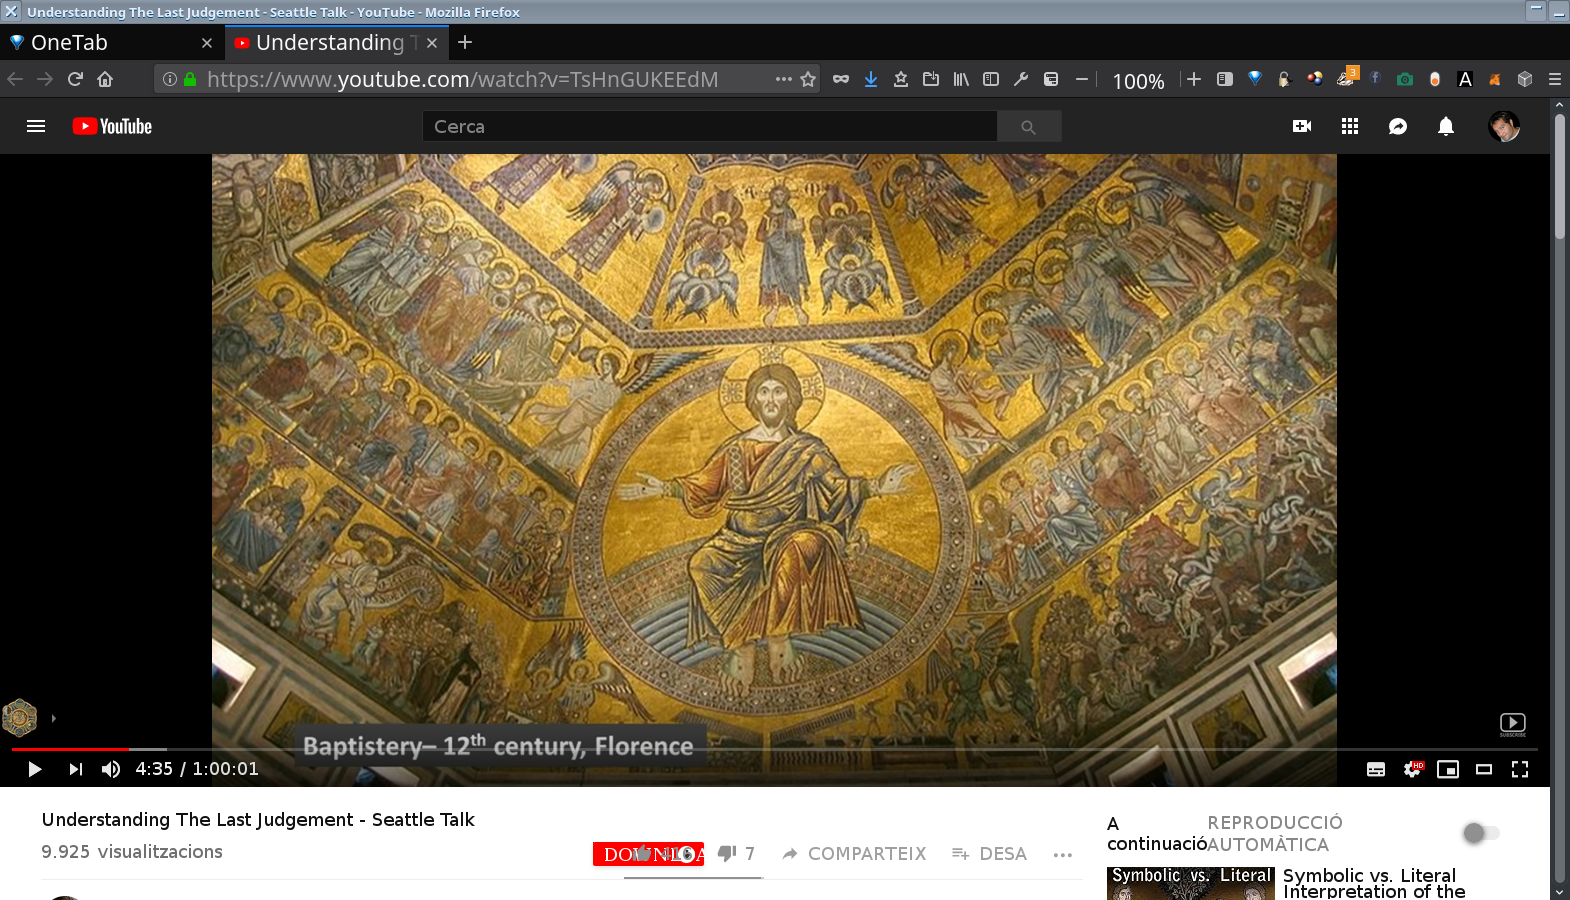The width and height of the screenshot is (1570, 900).
Task: Click the page's vertical scrollbar thumb
Action: (x=1559, y=175)
